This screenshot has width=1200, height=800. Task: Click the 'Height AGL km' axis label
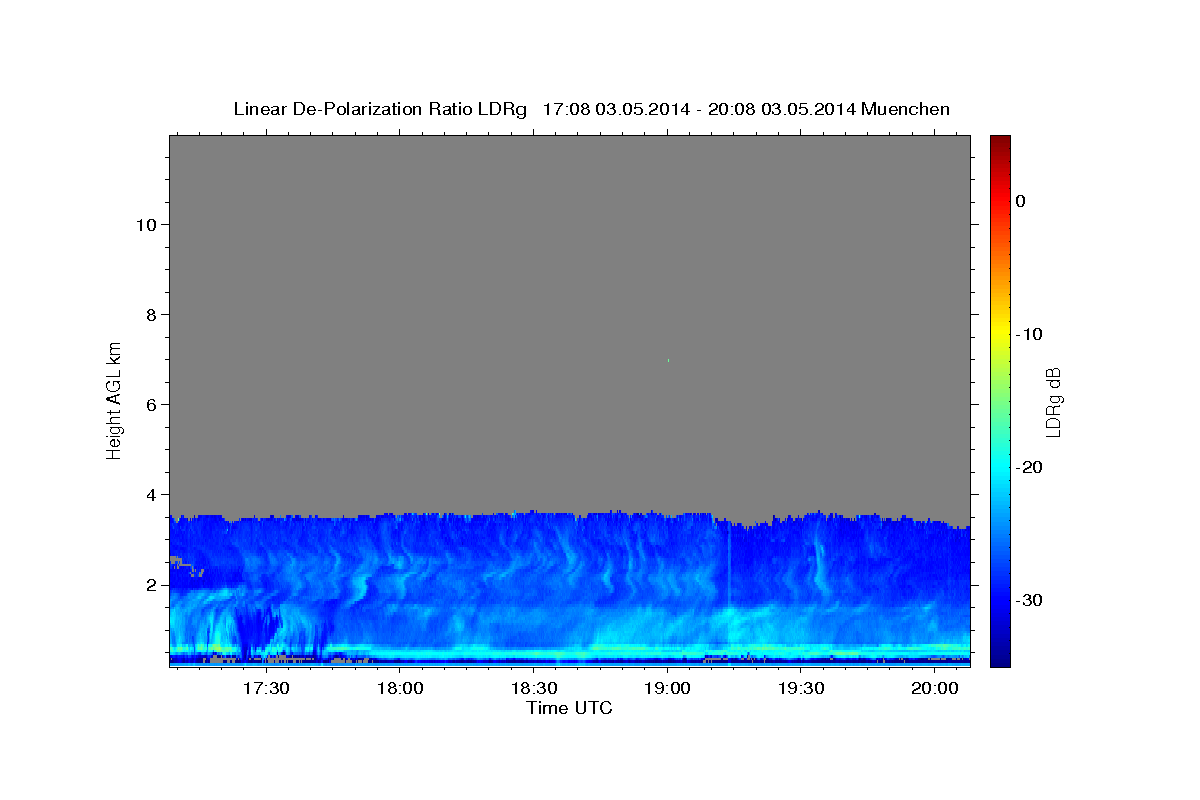tap(115, 399)
